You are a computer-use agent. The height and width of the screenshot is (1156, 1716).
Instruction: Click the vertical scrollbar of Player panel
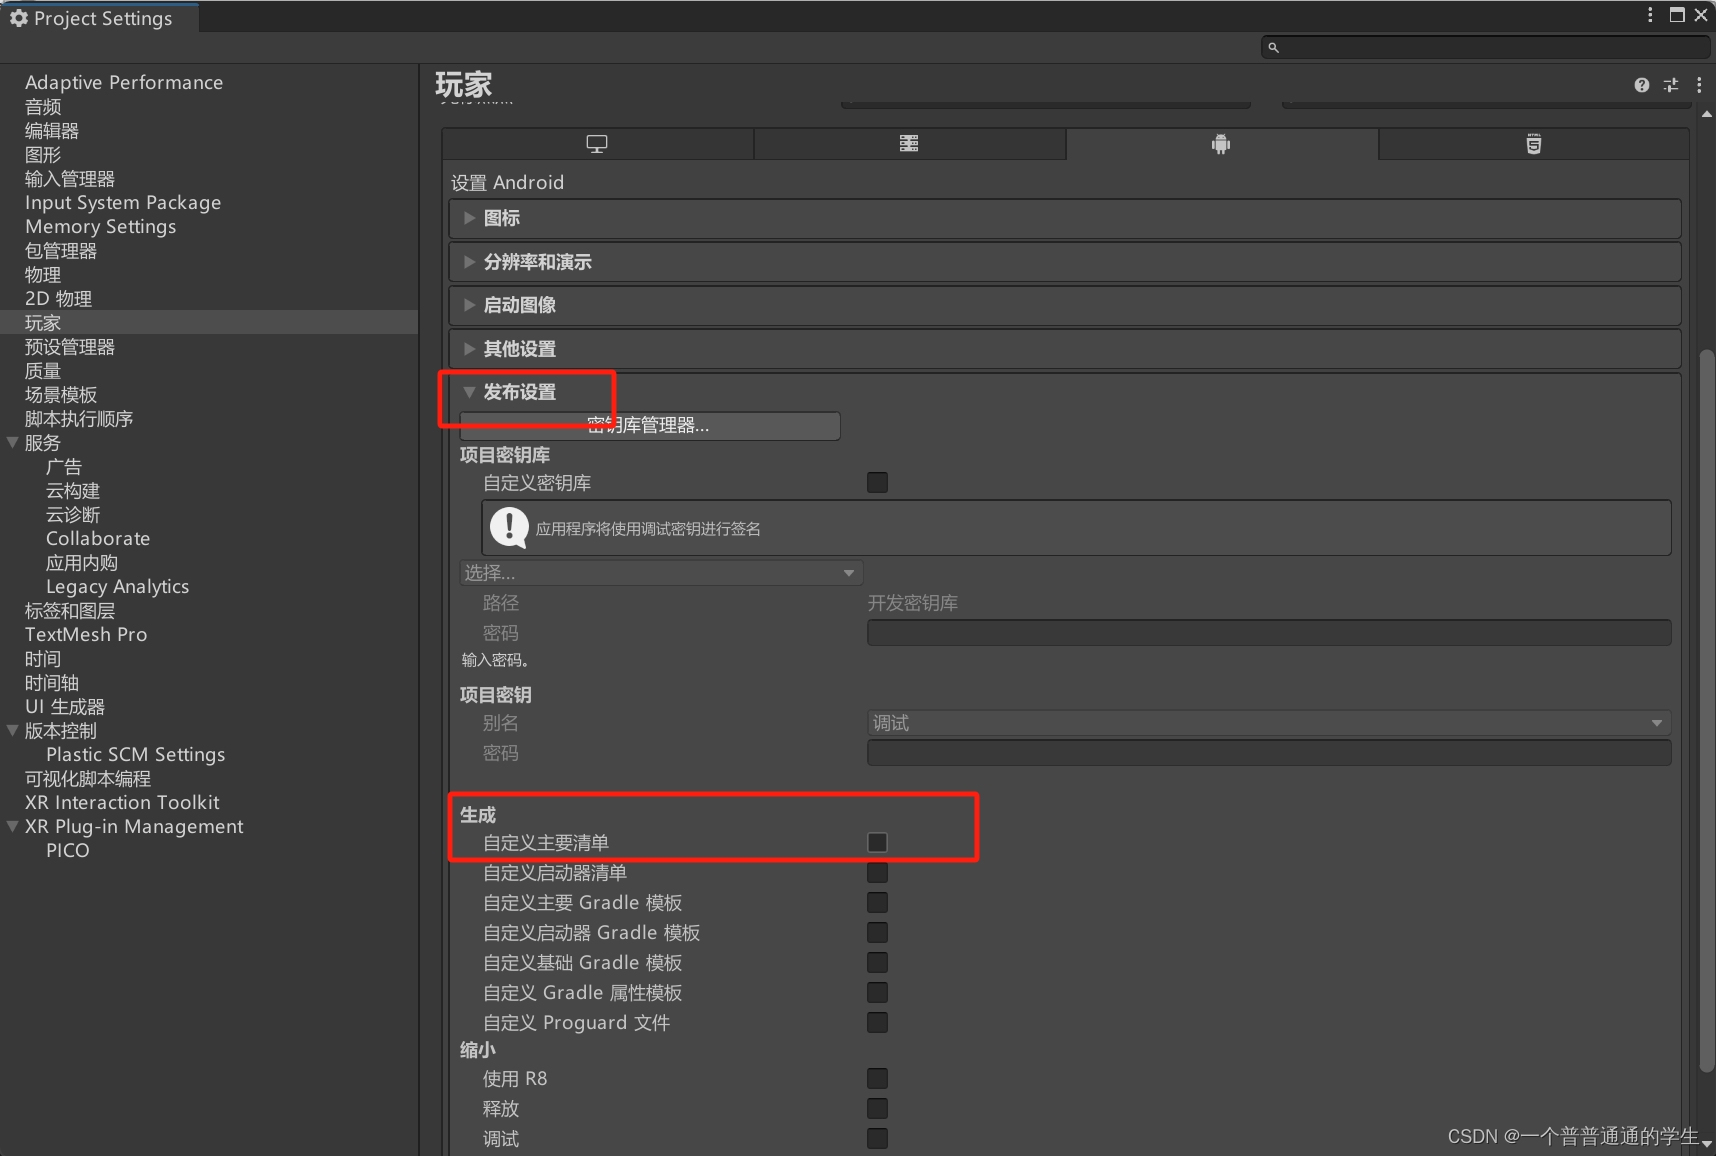click(1707, 710)
